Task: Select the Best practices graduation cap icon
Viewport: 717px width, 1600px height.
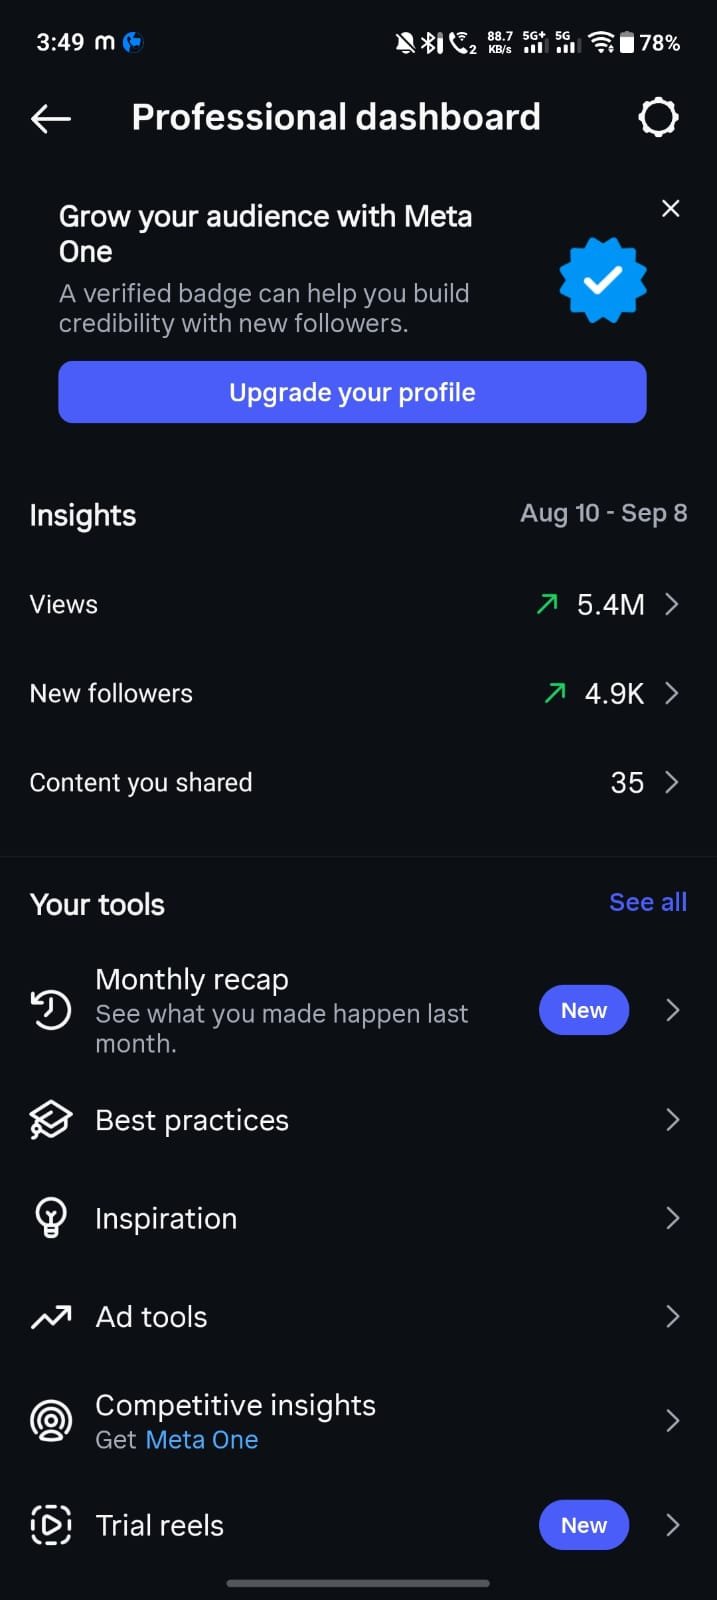Action: [x=51, y=1120]
